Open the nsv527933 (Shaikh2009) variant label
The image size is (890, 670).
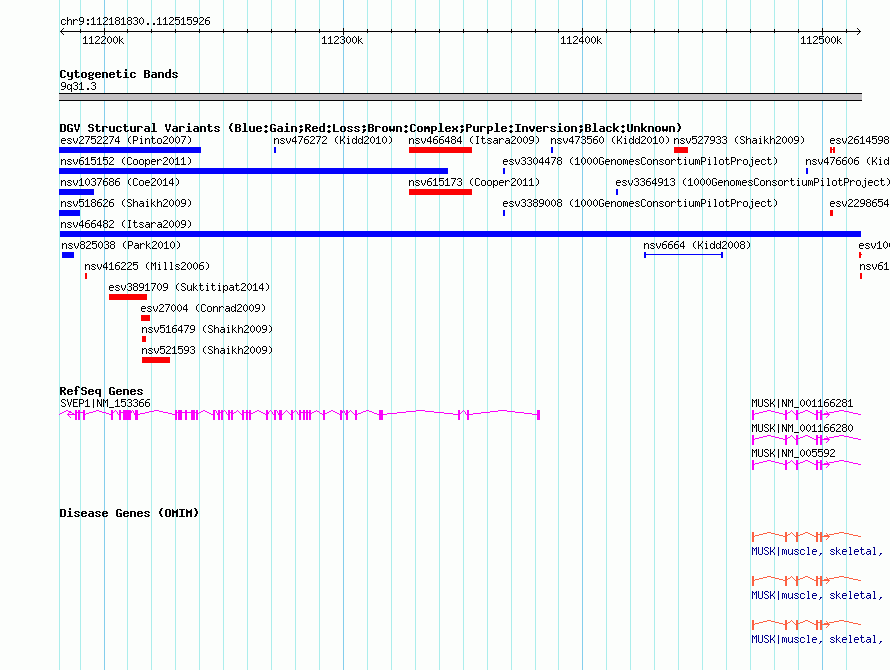[739, 140]
